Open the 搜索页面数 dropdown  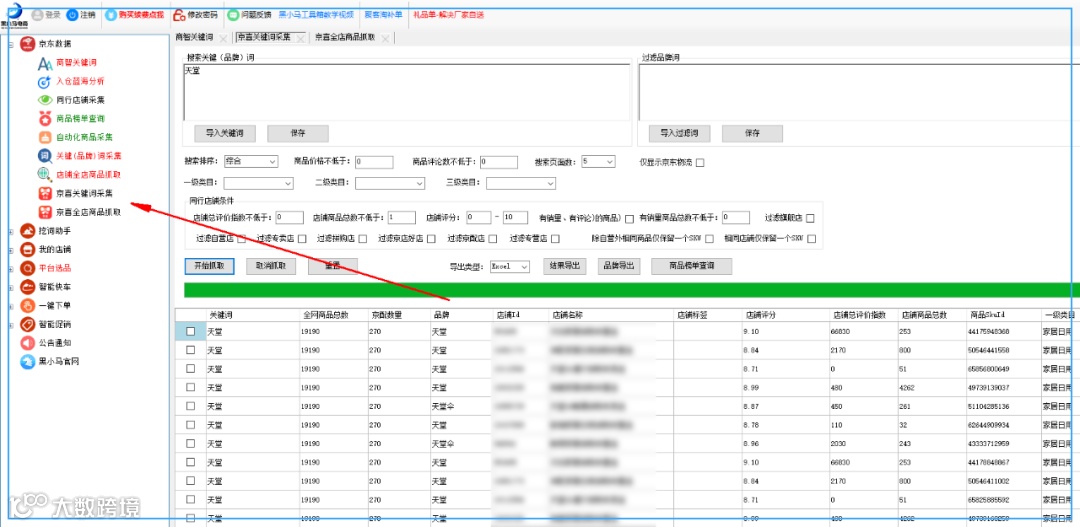point(598,162)
